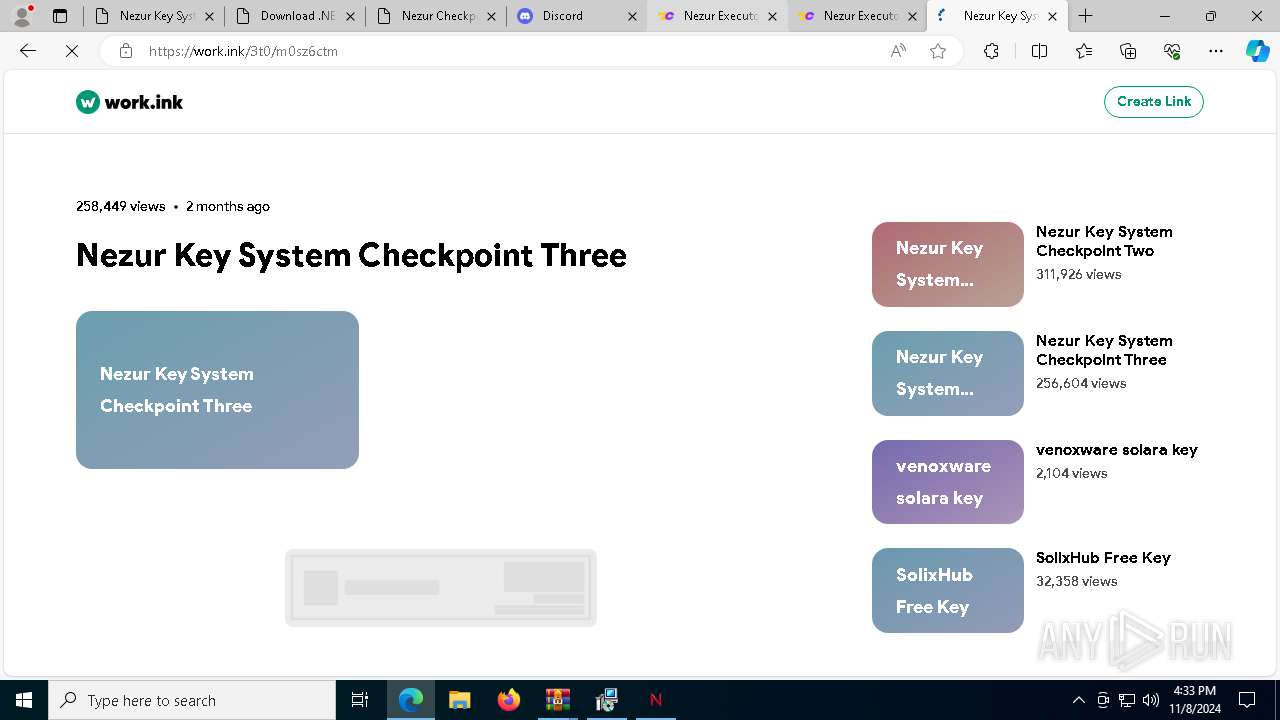Open the Favorites list icon

(x=1084, y=51)
